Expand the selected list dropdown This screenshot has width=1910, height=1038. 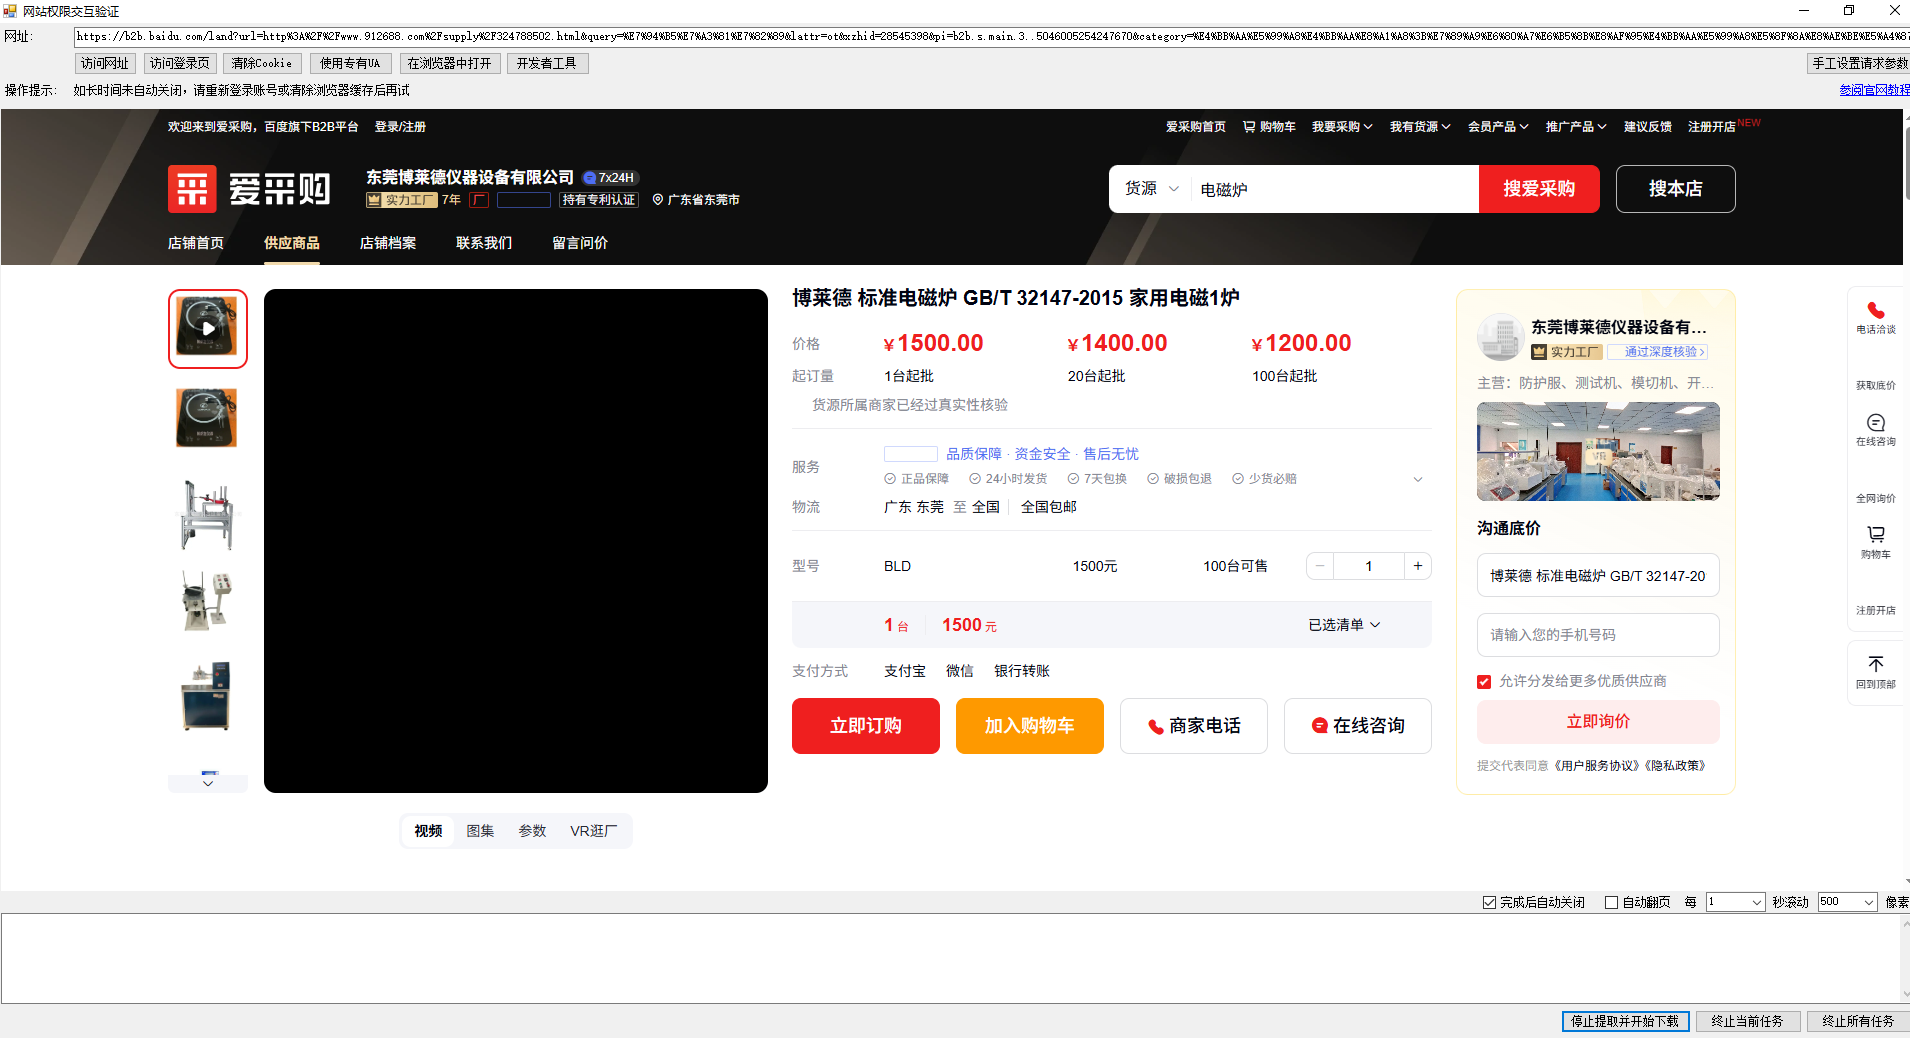coord(1344,625)
